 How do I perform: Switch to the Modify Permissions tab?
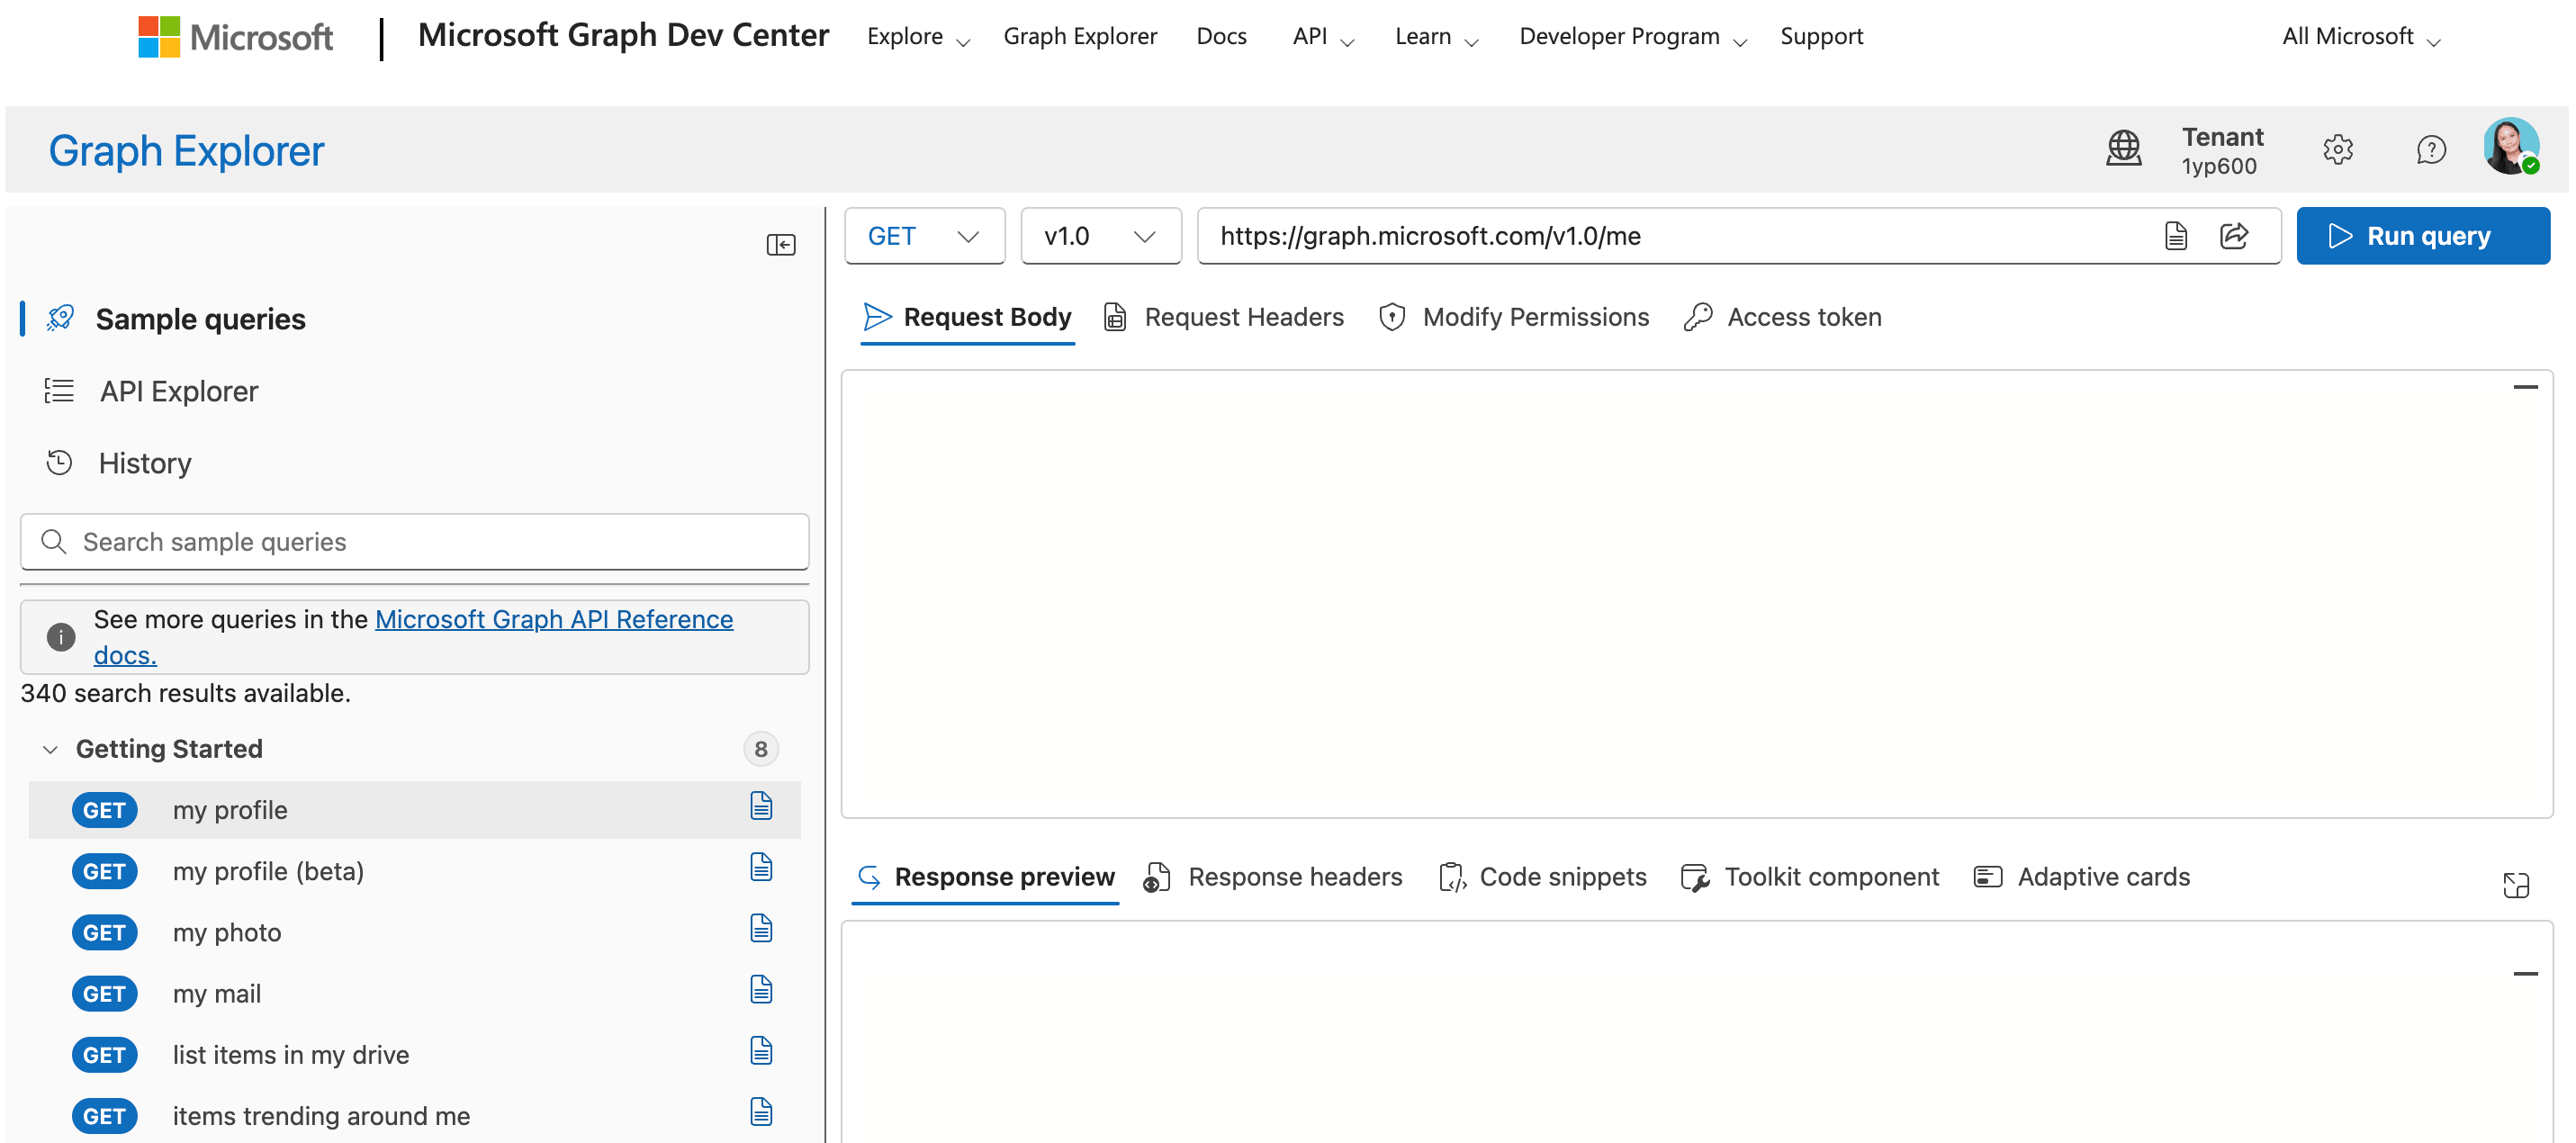coord(1513,317)
